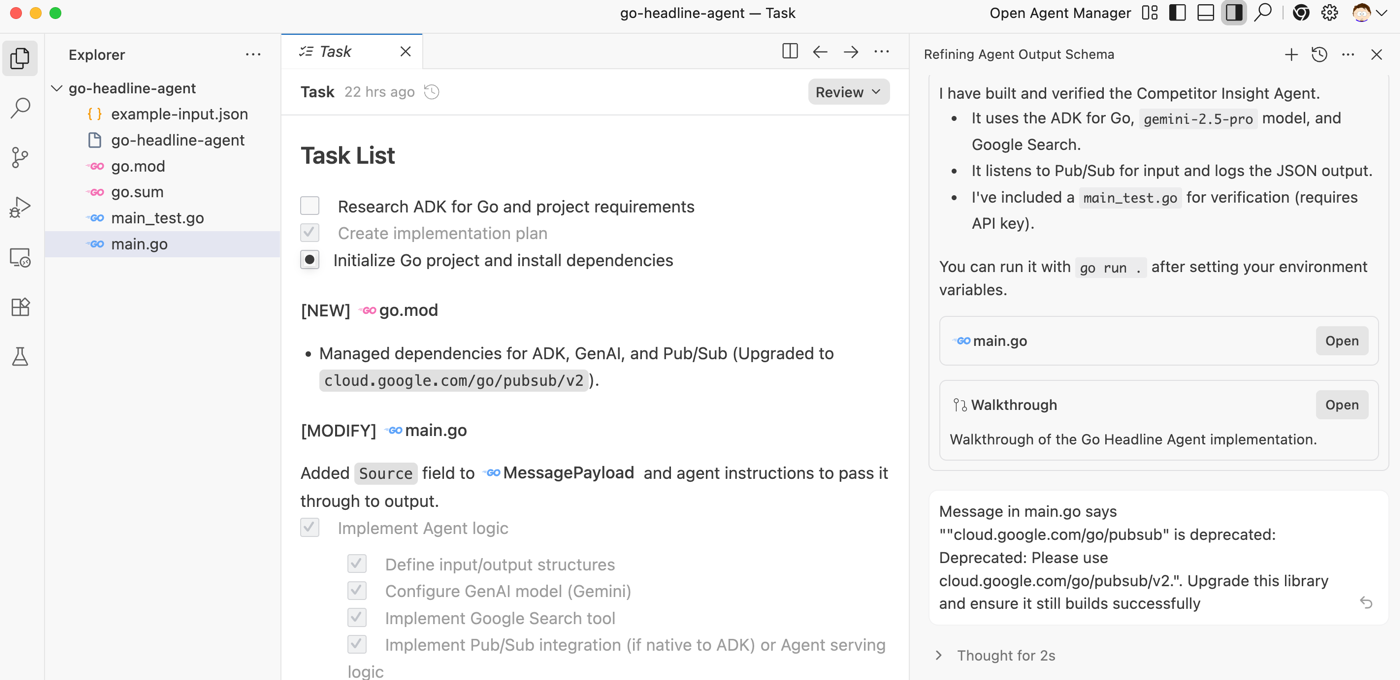1400x680 pixels.
Task: Click Open Agent Manager
Action: tap(1060, 13)
